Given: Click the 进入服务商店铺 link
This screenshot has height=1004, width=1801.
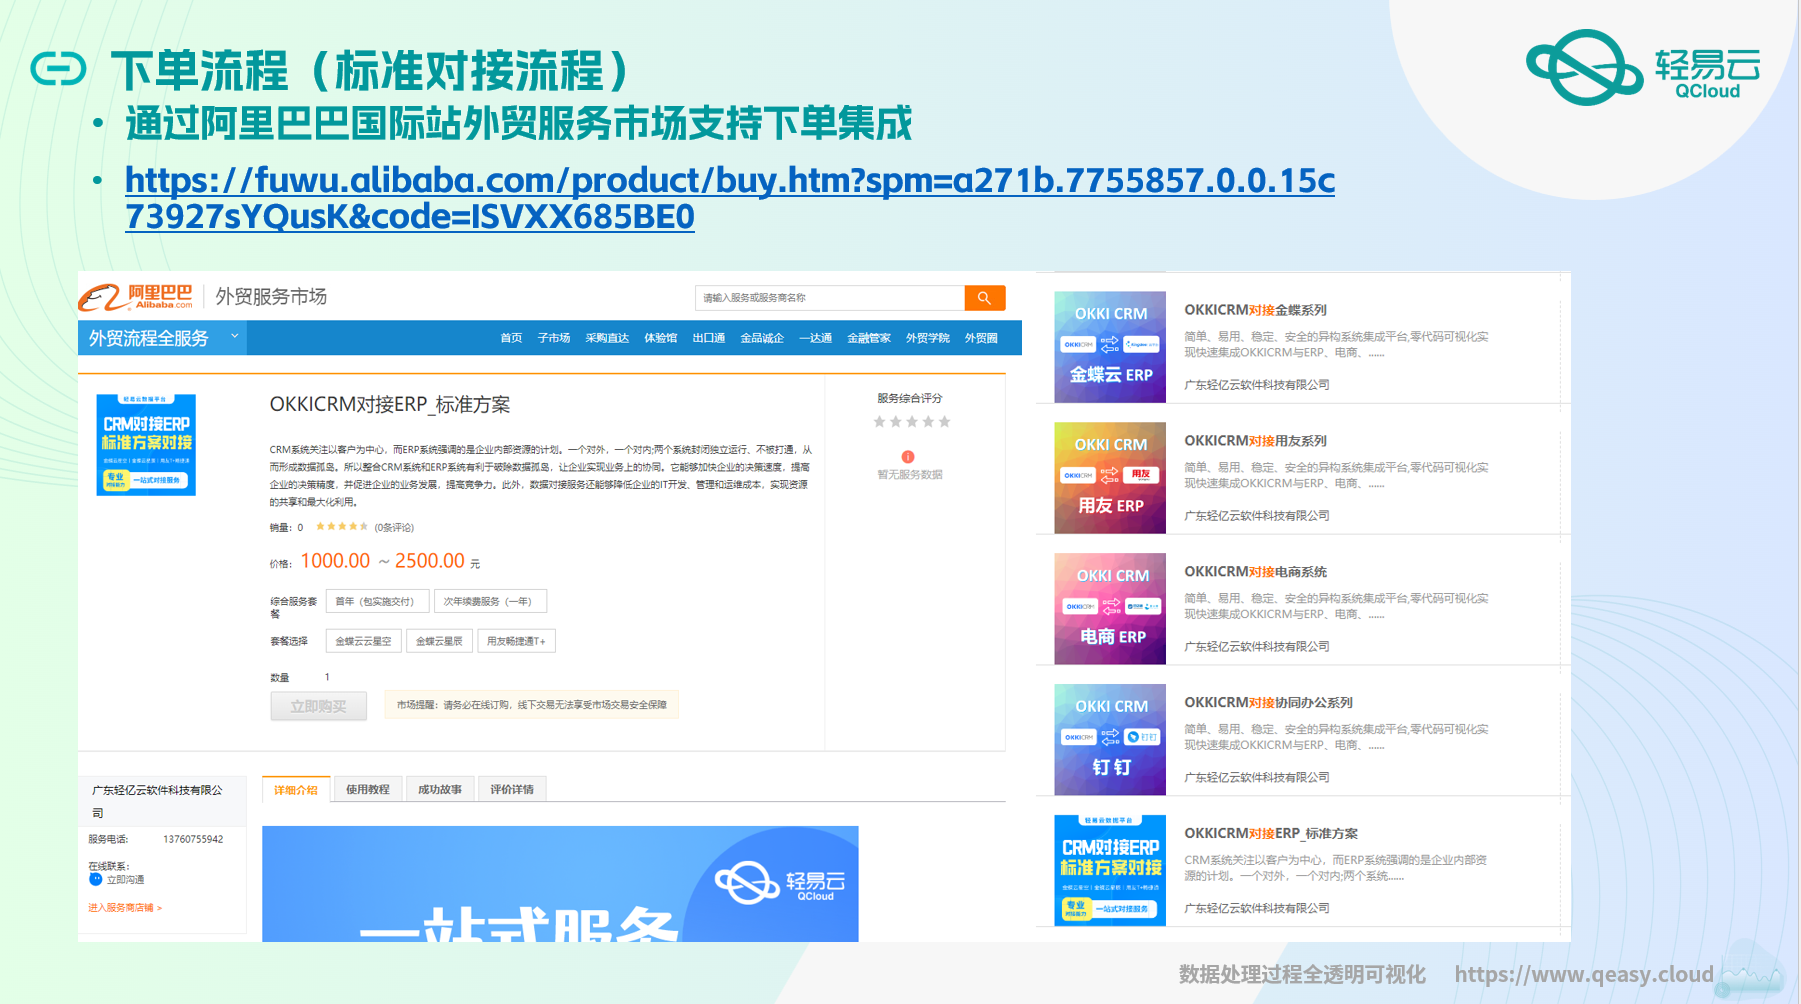Looking at the screenshot, I should click(125, 908).
